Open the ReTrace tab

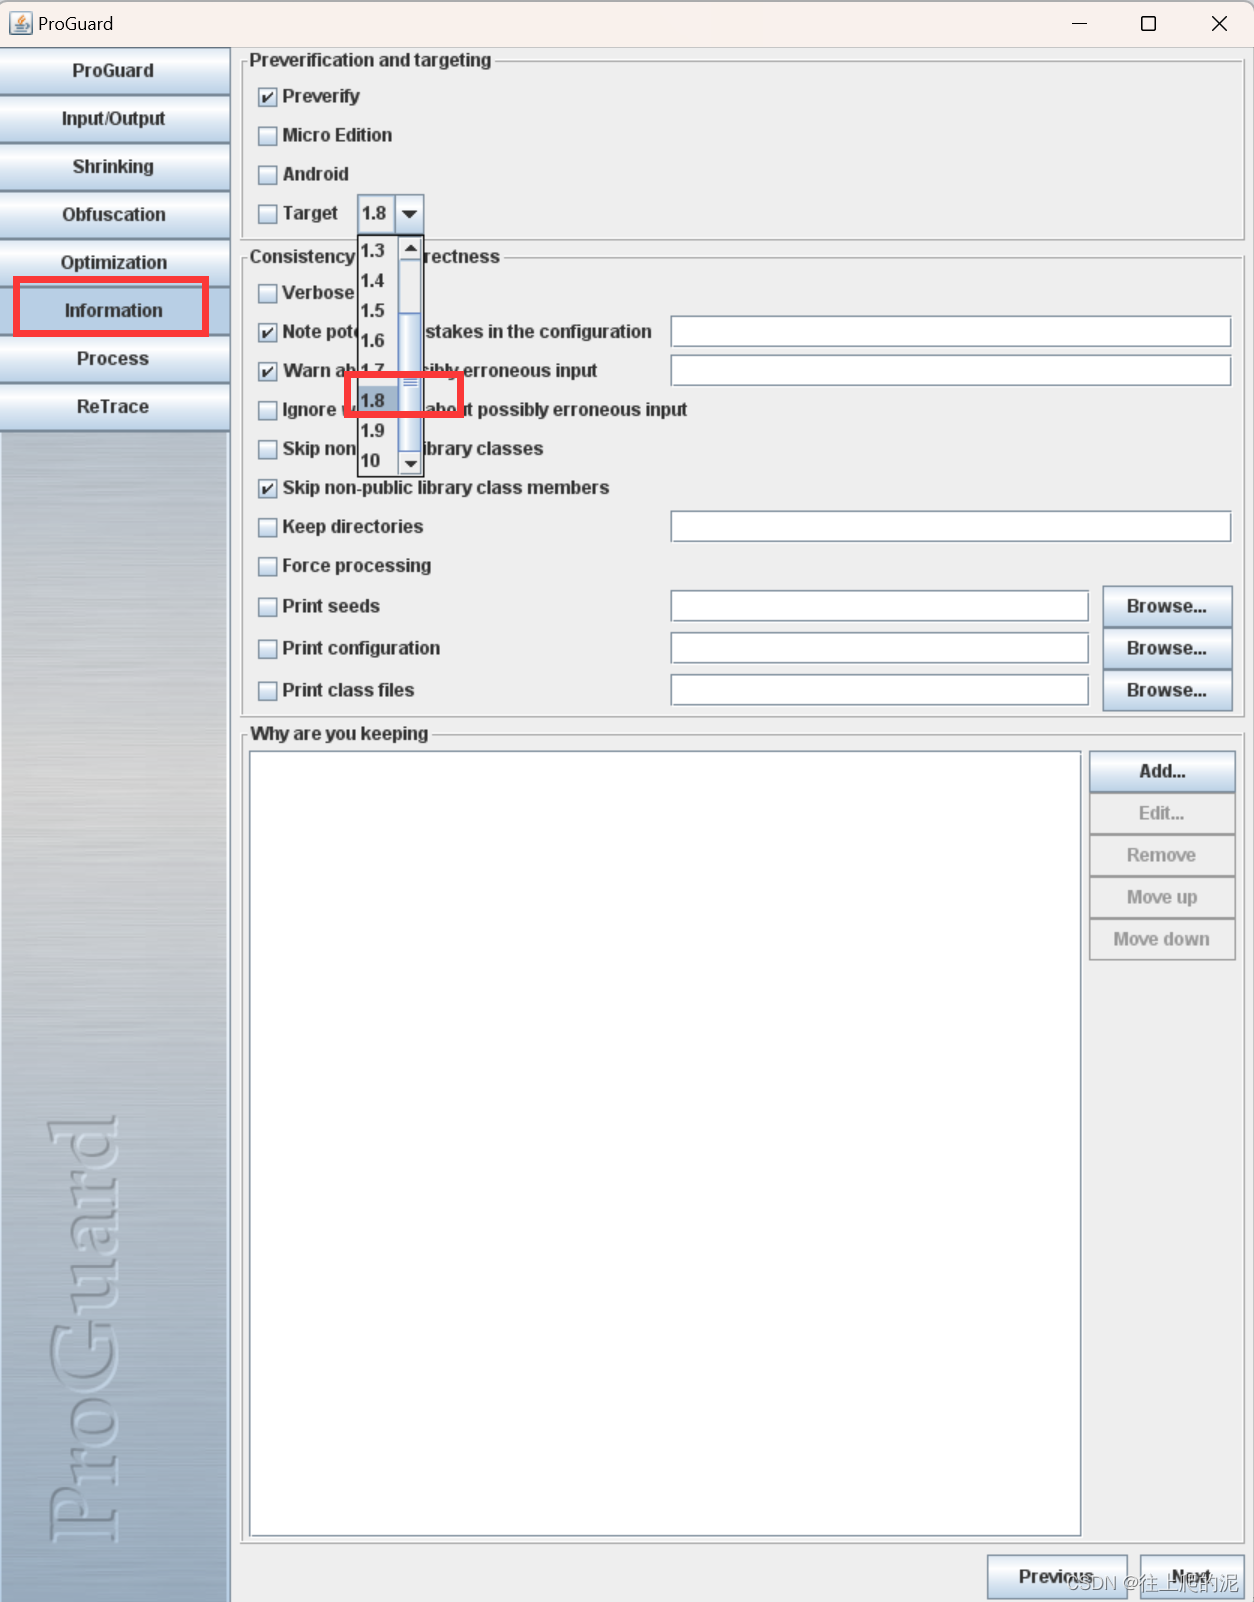click(x=114, y=407)
